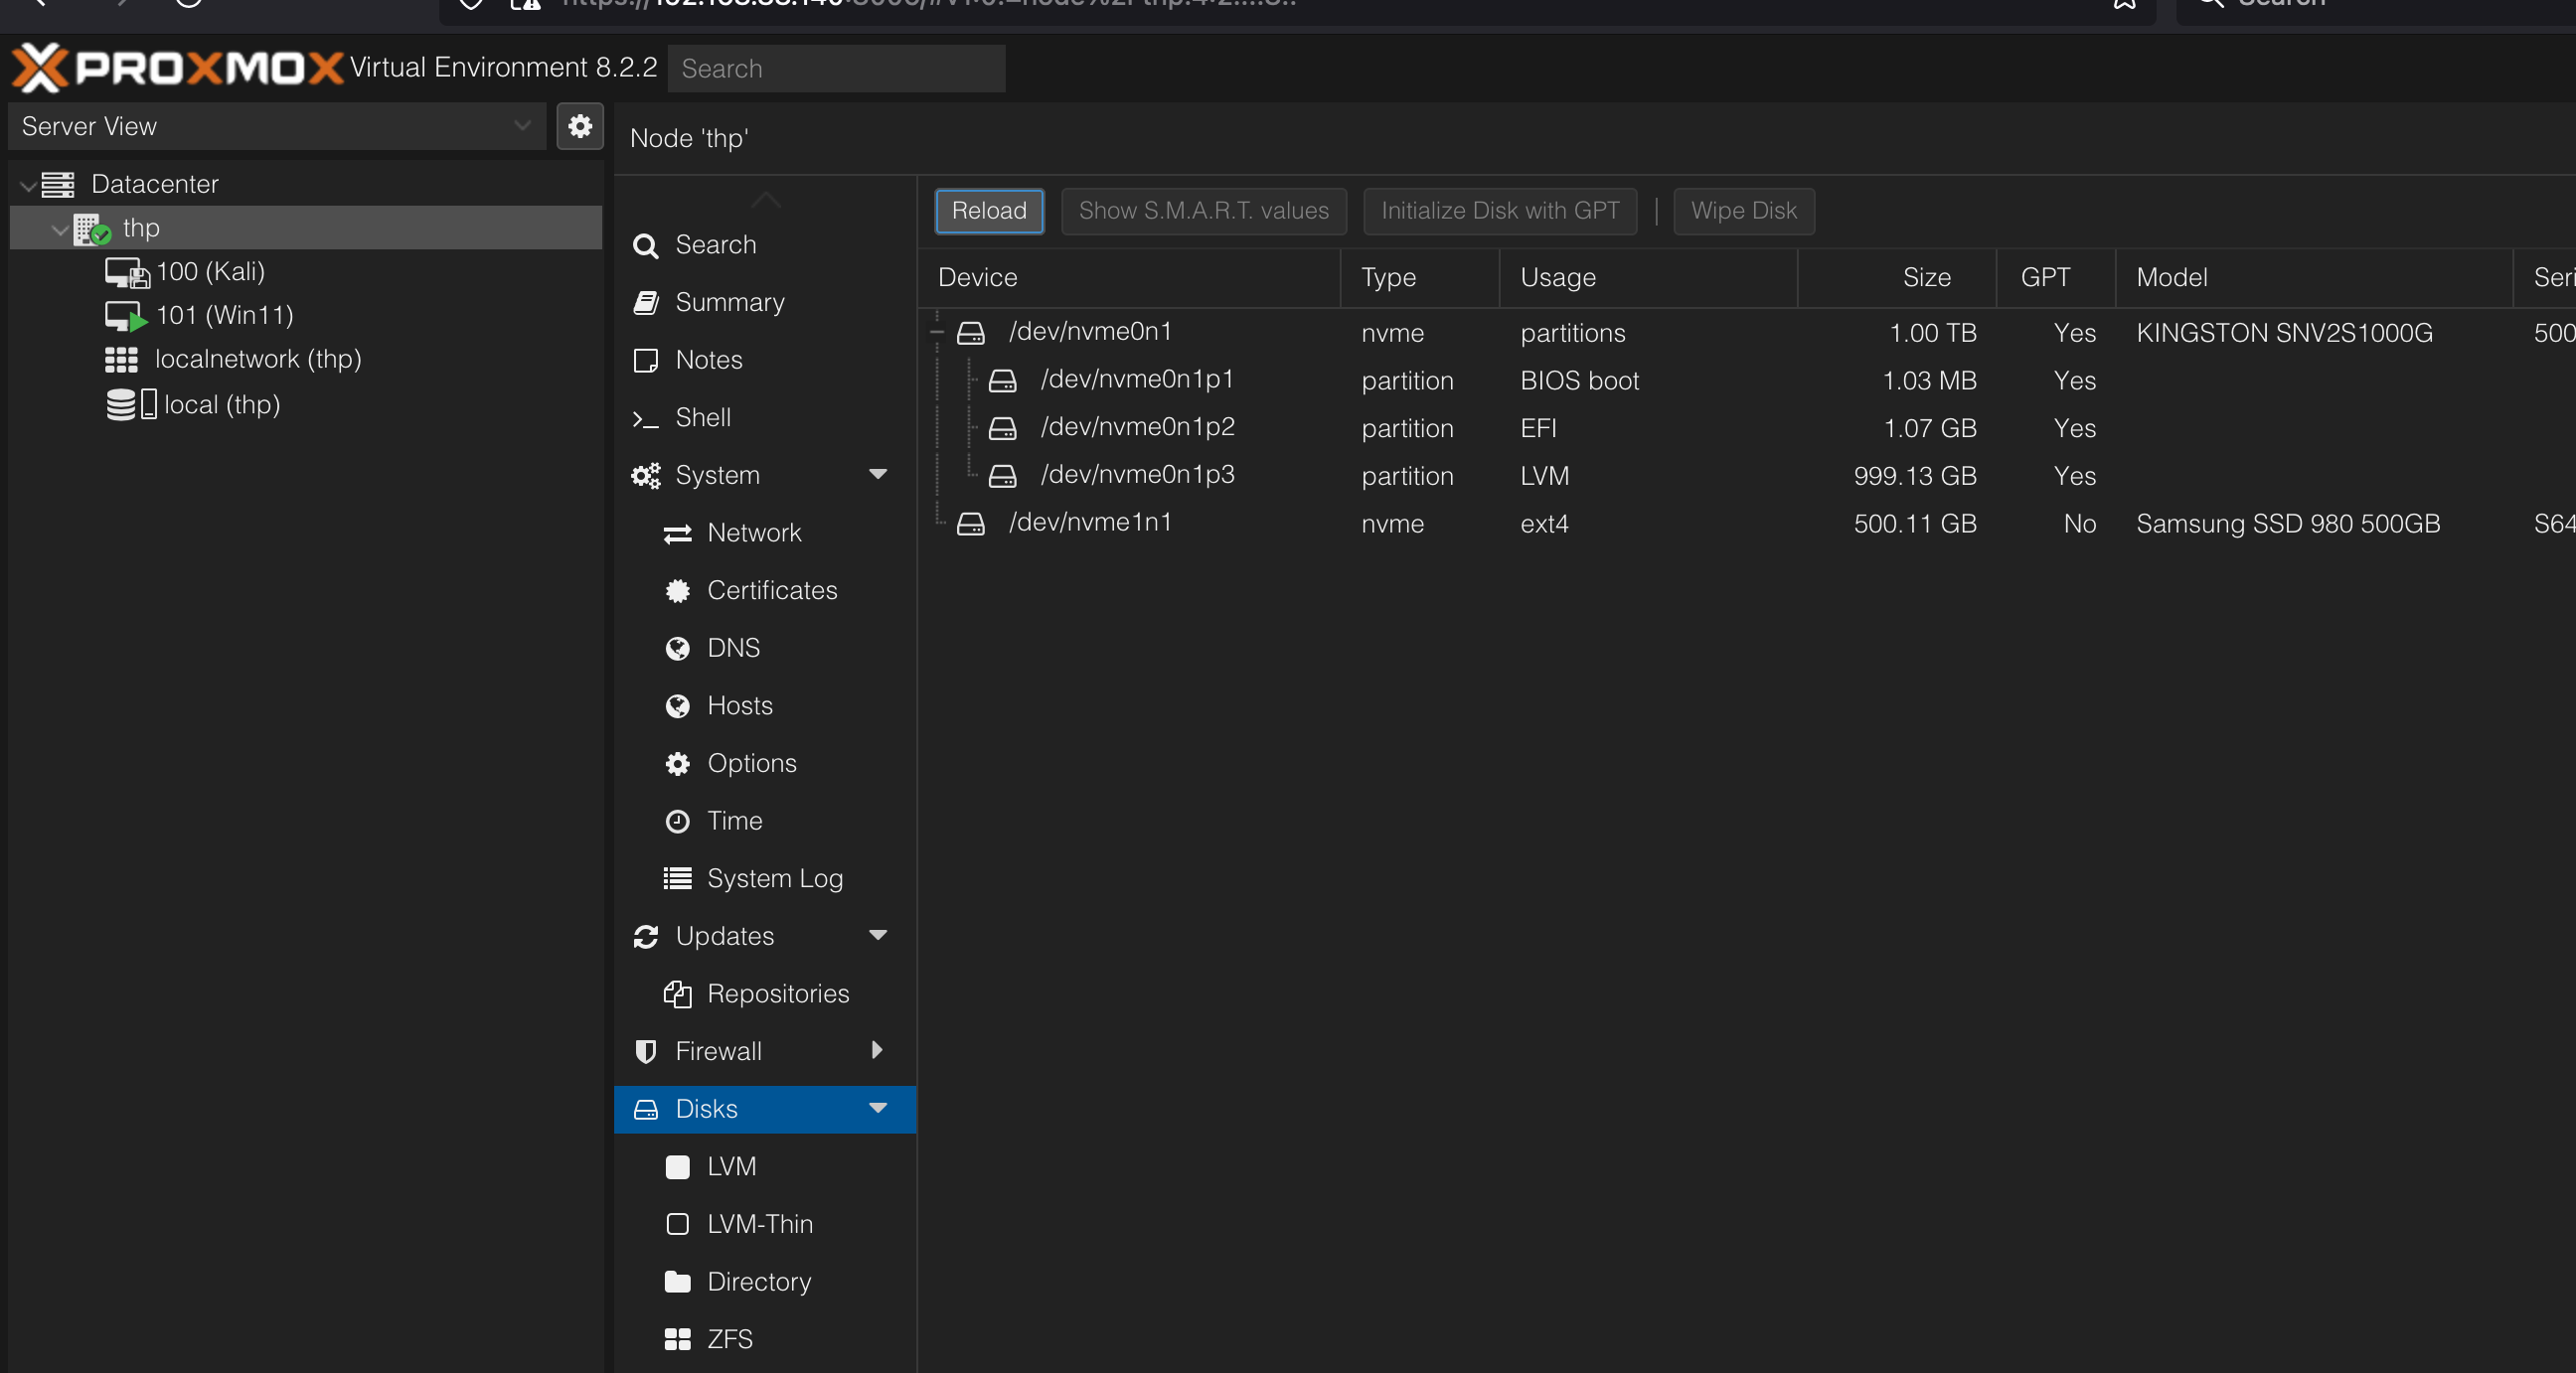
Task: Open the Summary menu item
Action: pos(729,302)
